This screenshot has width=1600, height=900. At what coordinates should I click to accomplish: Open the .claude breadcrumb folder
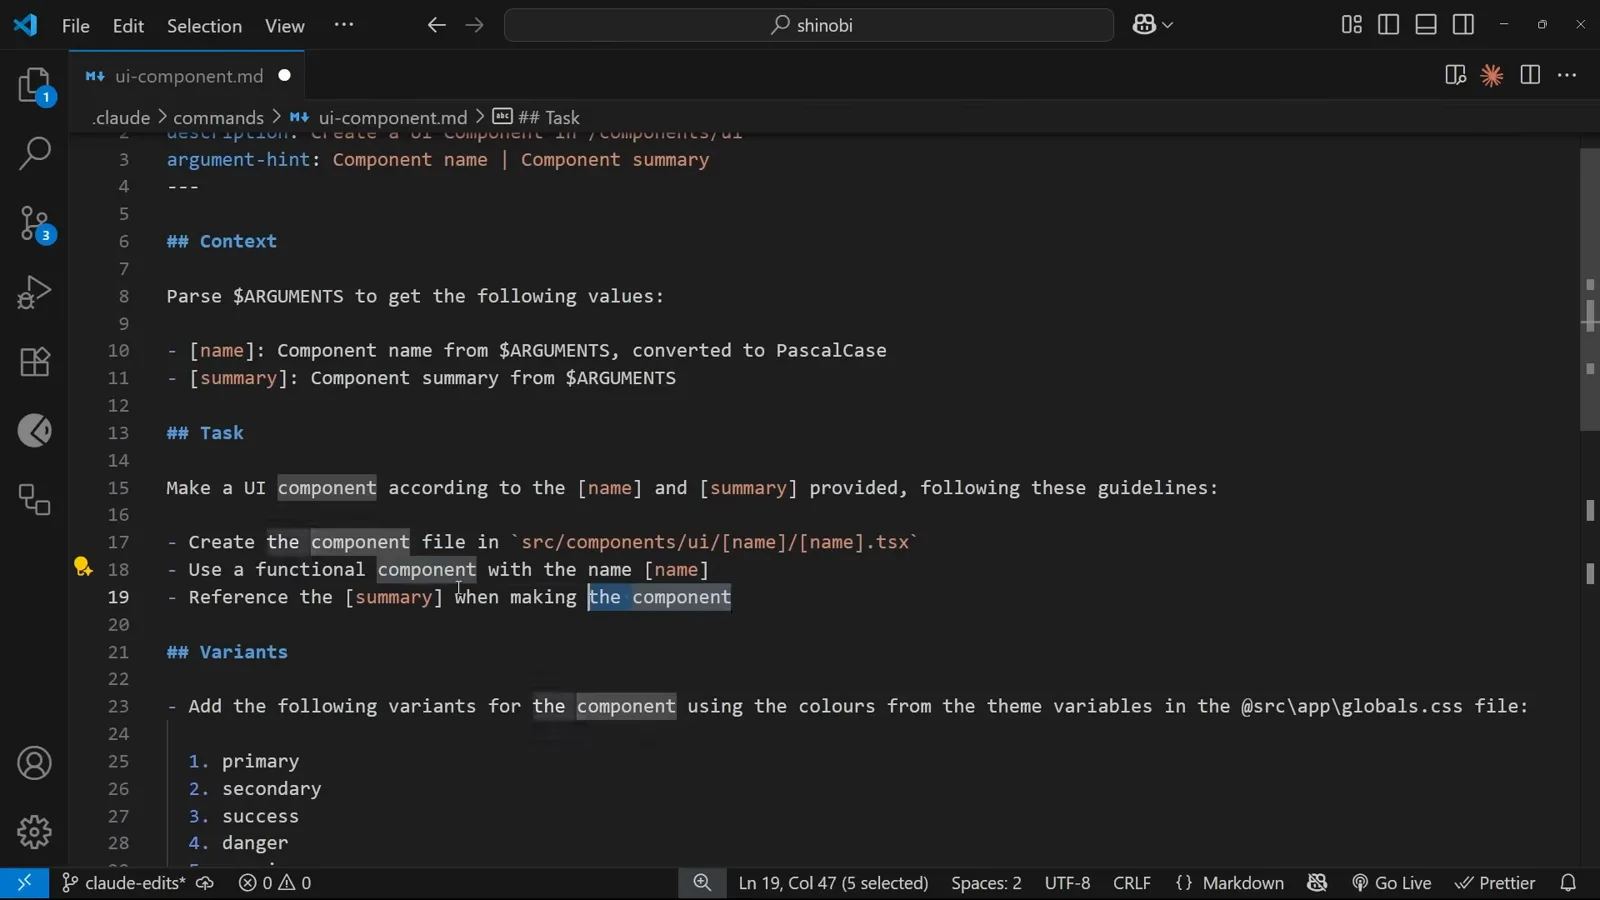click(x=121, y=118)
